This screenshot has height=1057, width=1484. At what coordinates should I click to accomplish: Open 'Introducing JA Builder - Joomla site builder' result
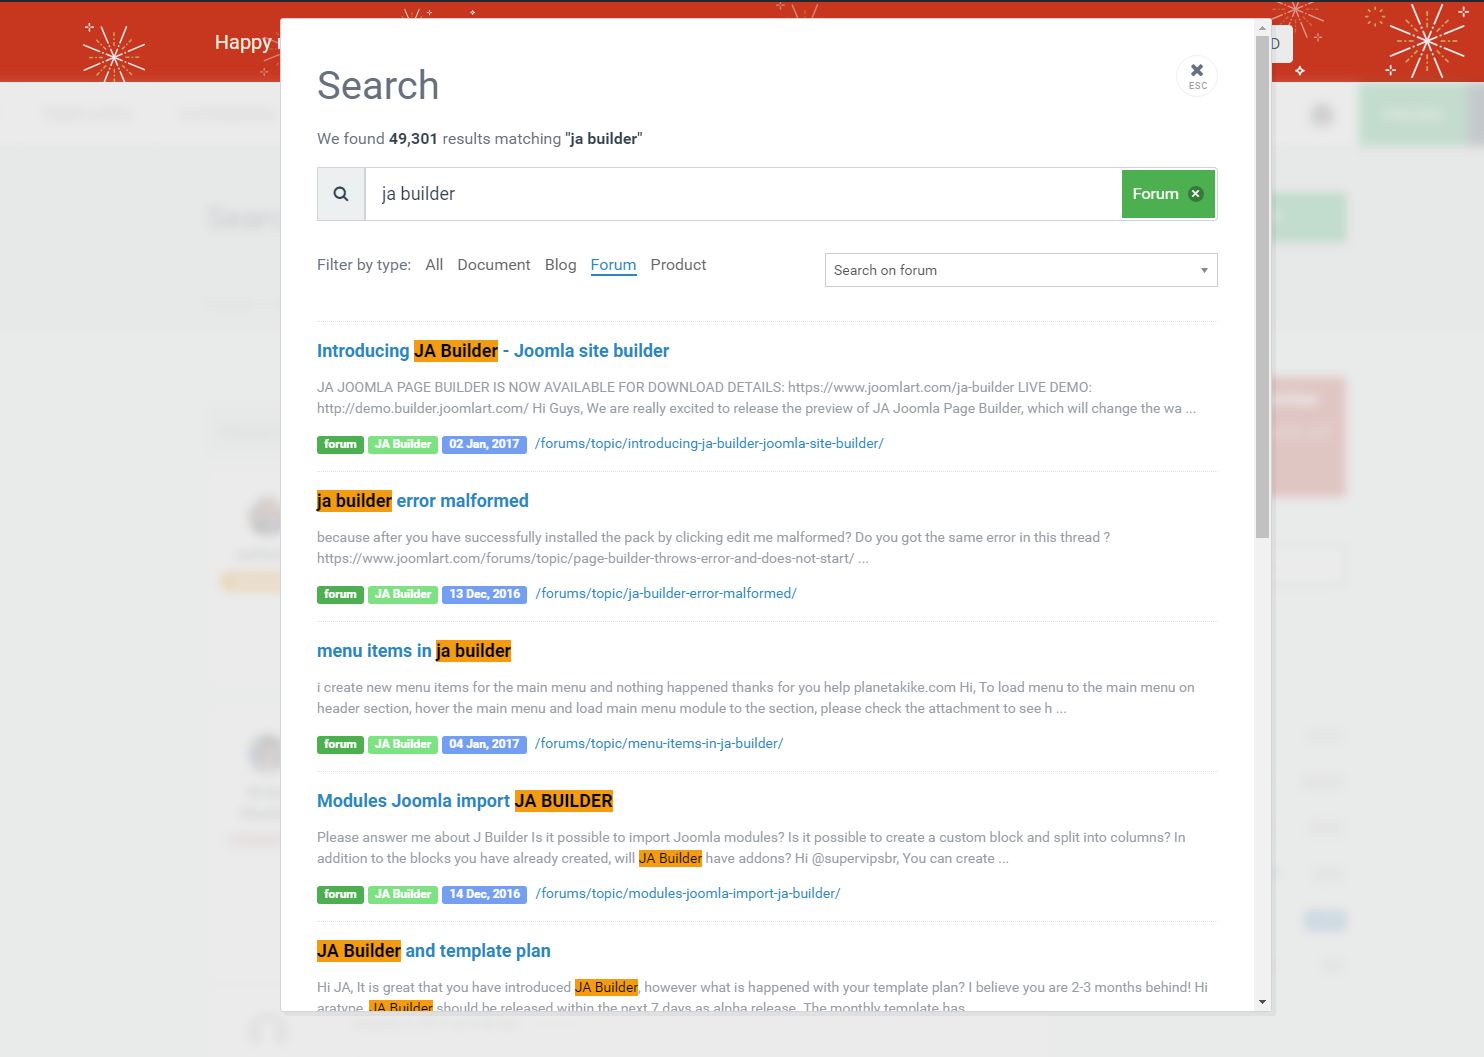click(493, 351)
